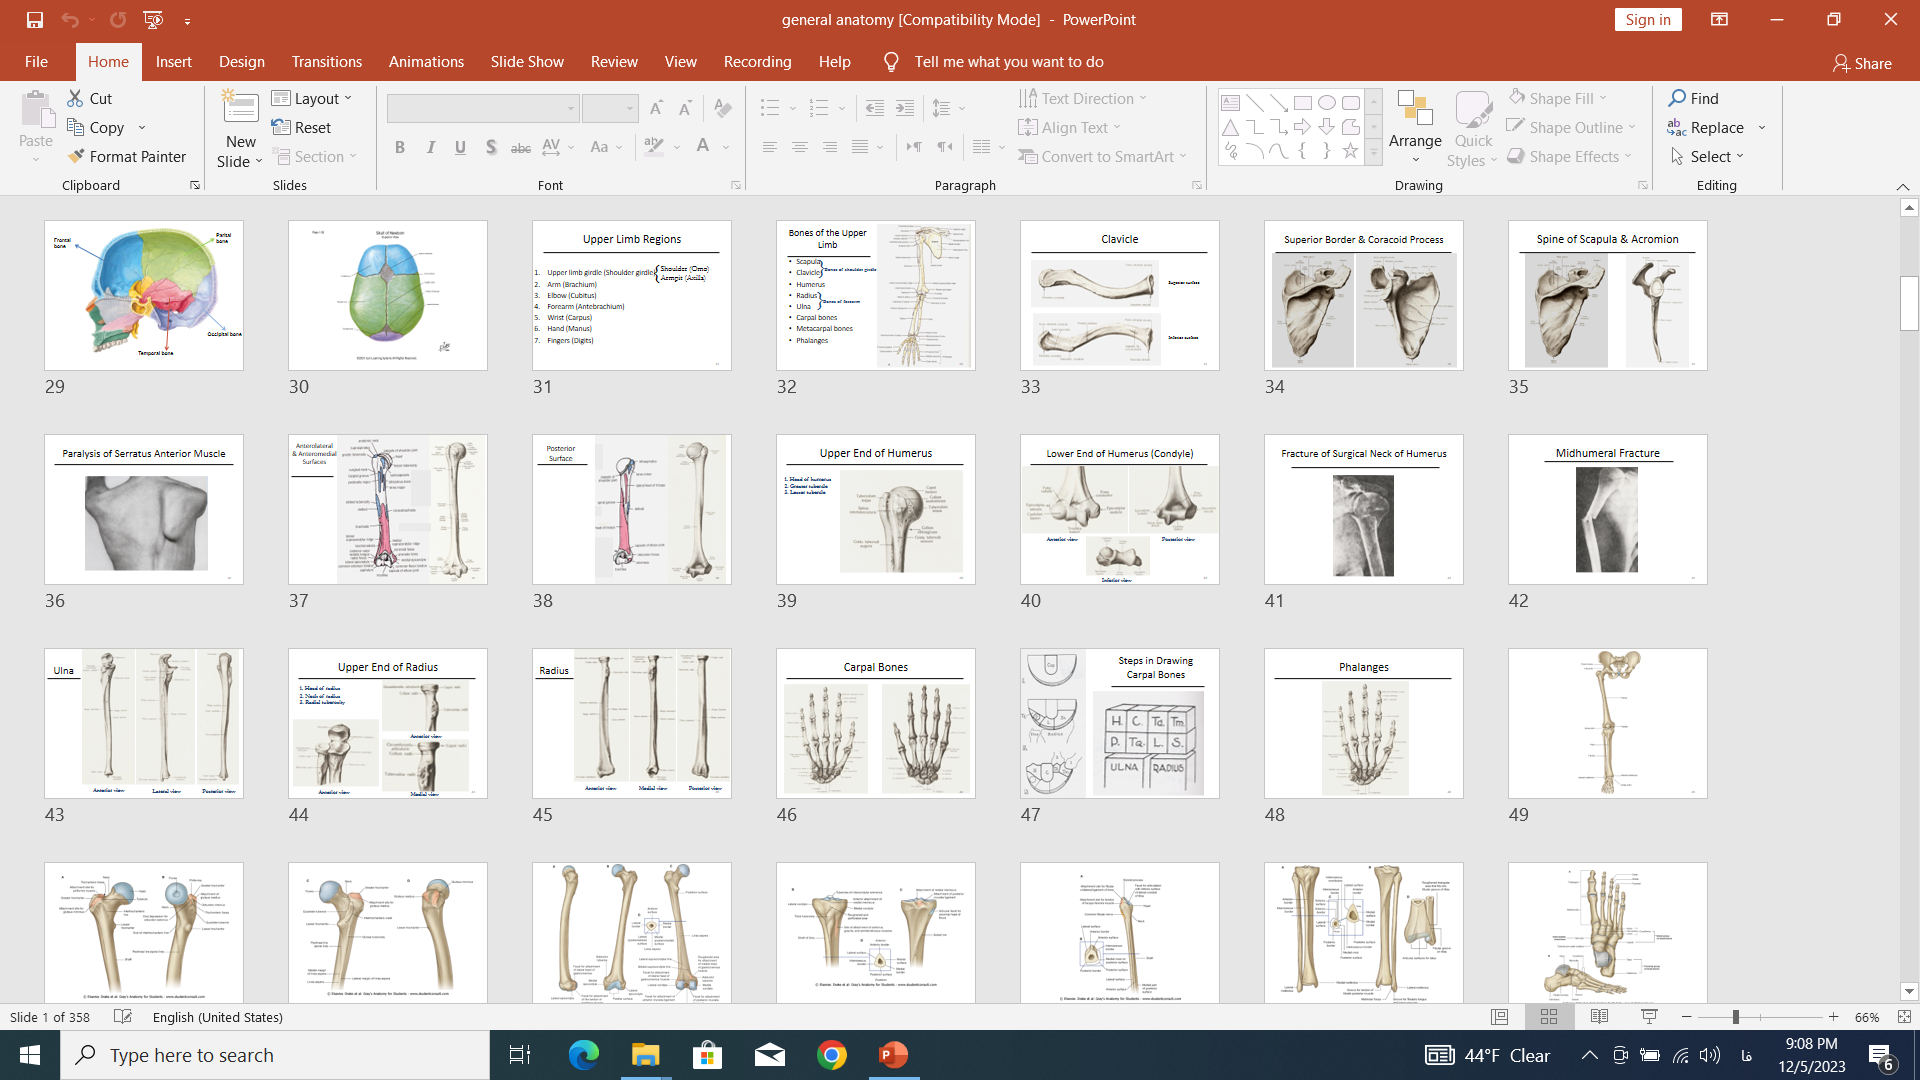Image resolution: width=1920 pixels, height=1080 pixels.
Task: Click the Bold formatting icon
Action: point(398,145)
